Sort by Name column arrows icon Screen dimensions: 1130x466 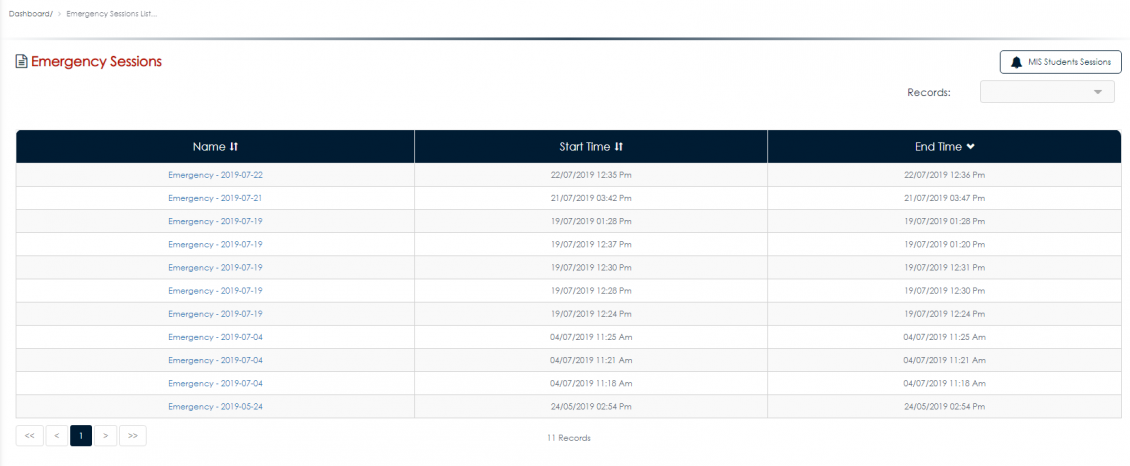tap(234, 147)
